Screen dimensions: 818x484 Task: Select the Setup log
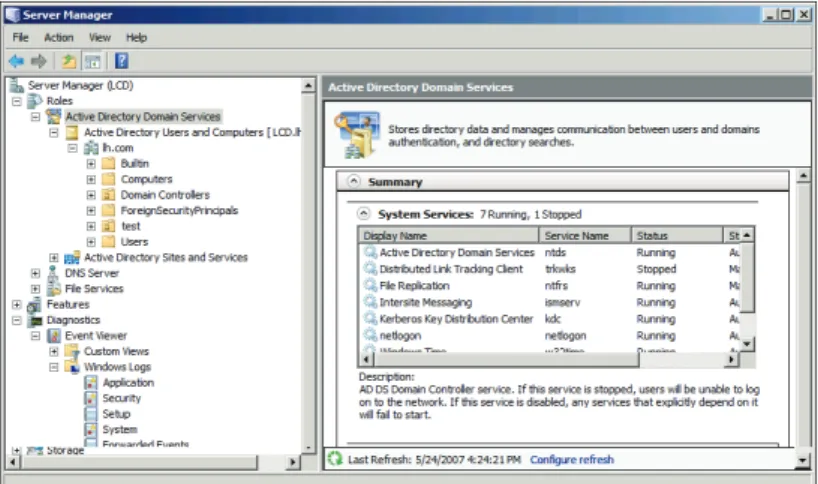[116, 414]
